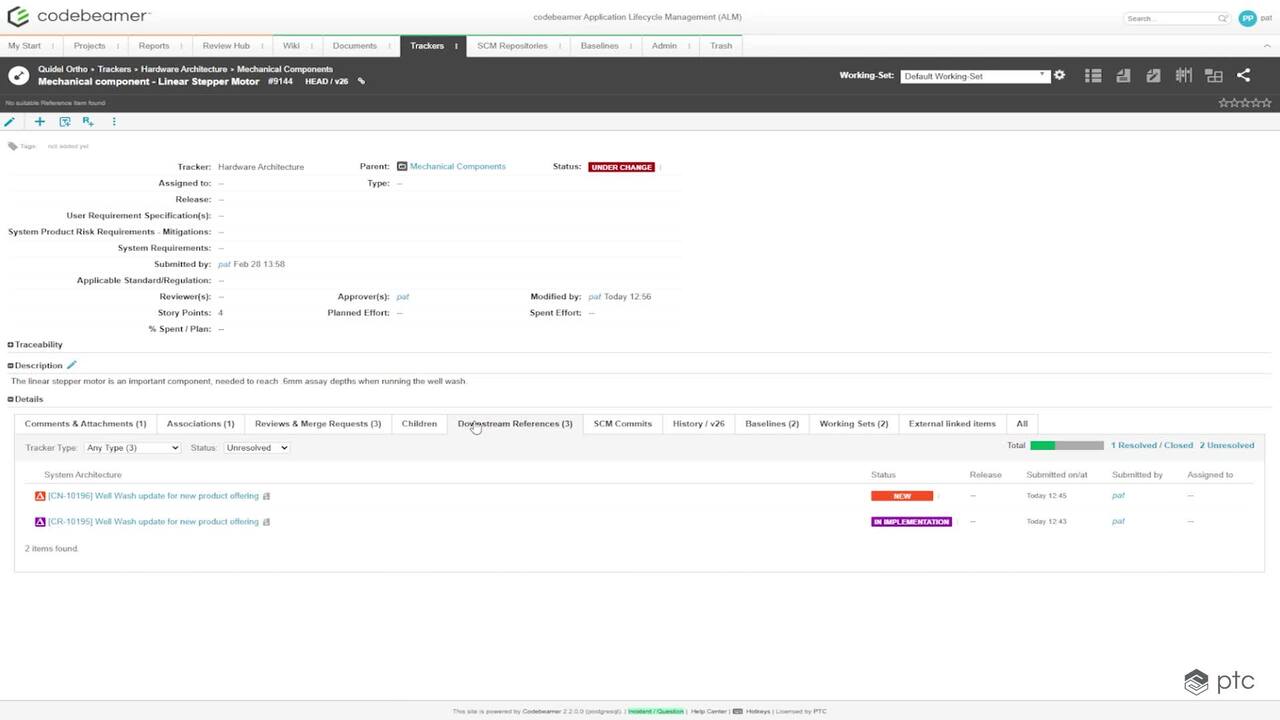This screenshot has width=1280, height=720.
Task: Open CN-10196 Well Wash update link
Action: click(153, 496)
